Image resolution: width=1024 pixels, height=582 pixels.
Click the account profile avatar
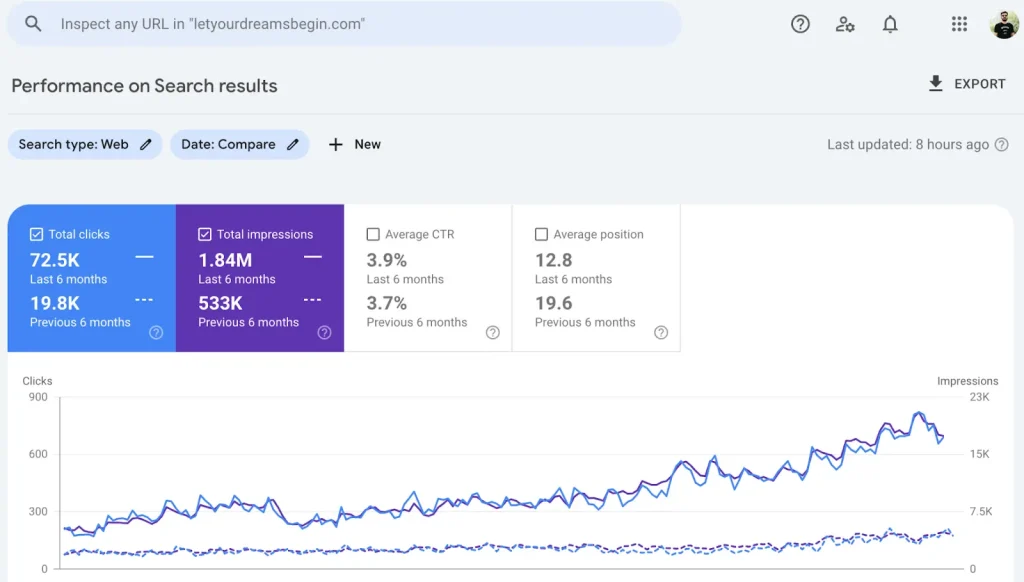[1003, 24]
